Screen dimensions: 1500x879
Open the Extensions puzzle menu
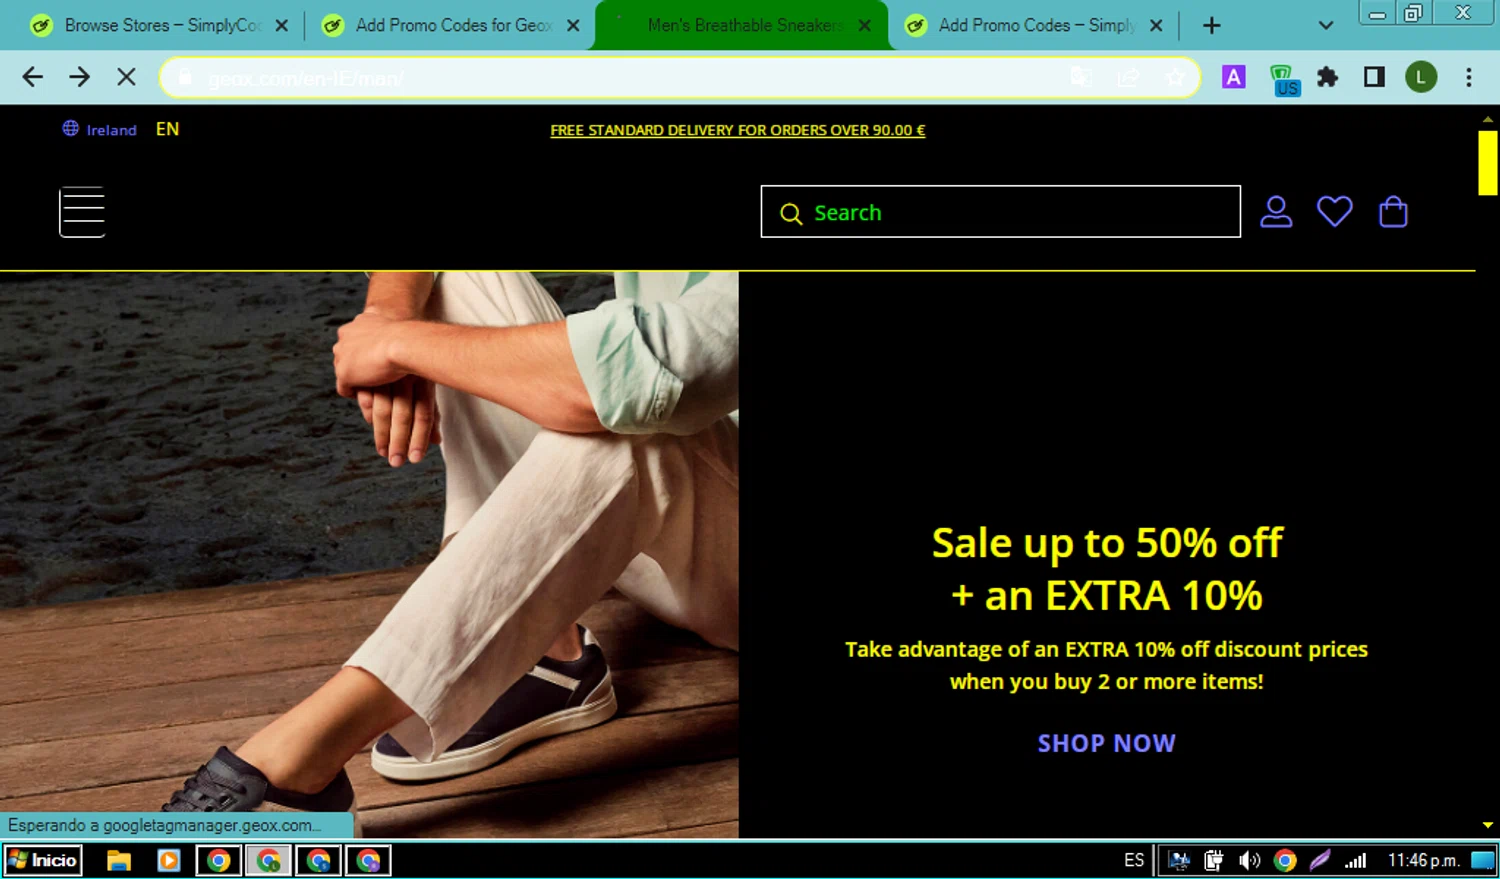[1327, 77]
